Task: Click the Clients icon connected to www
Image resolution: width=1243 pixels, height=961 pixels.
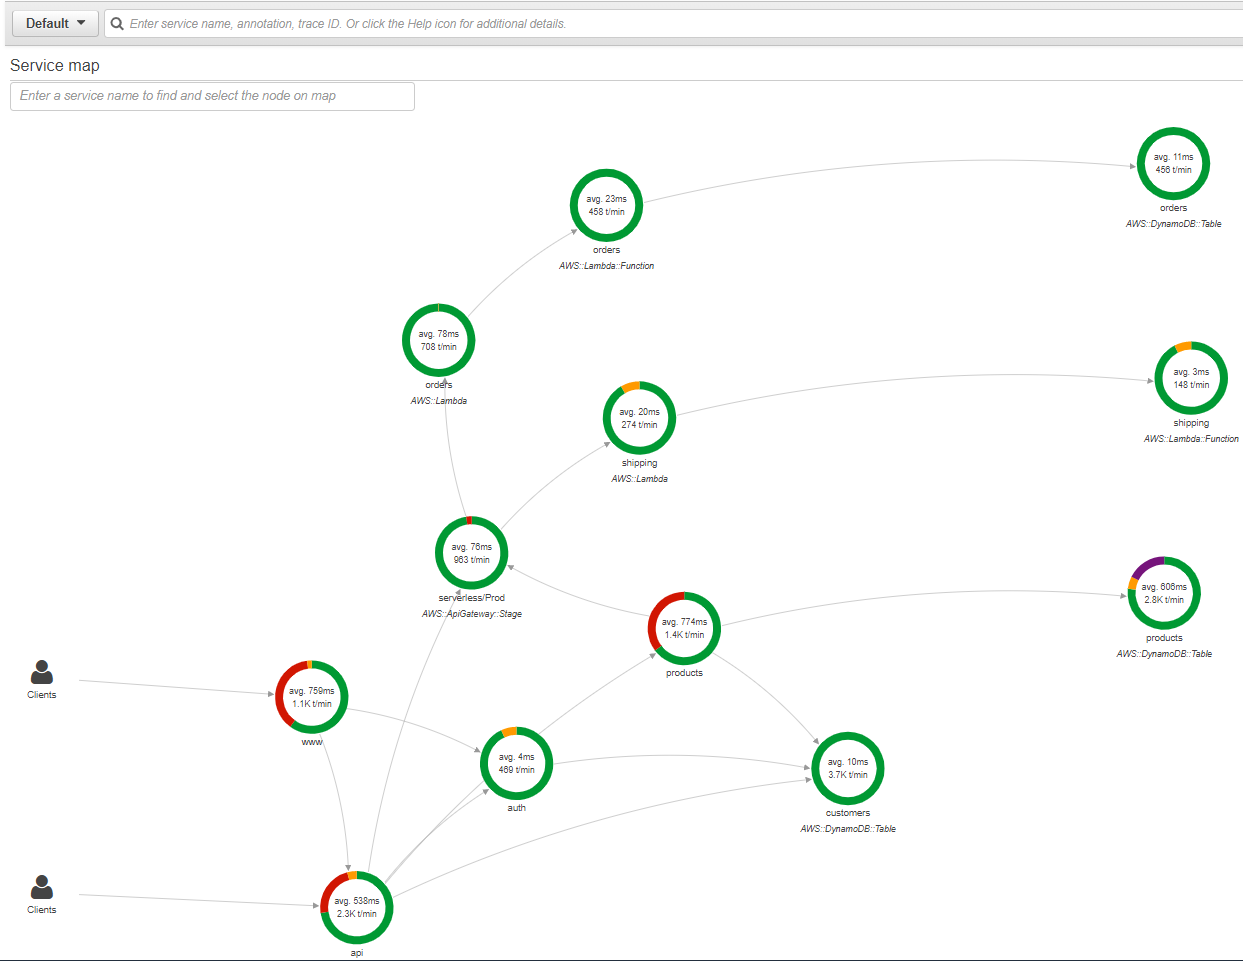Action: [42, 672]
